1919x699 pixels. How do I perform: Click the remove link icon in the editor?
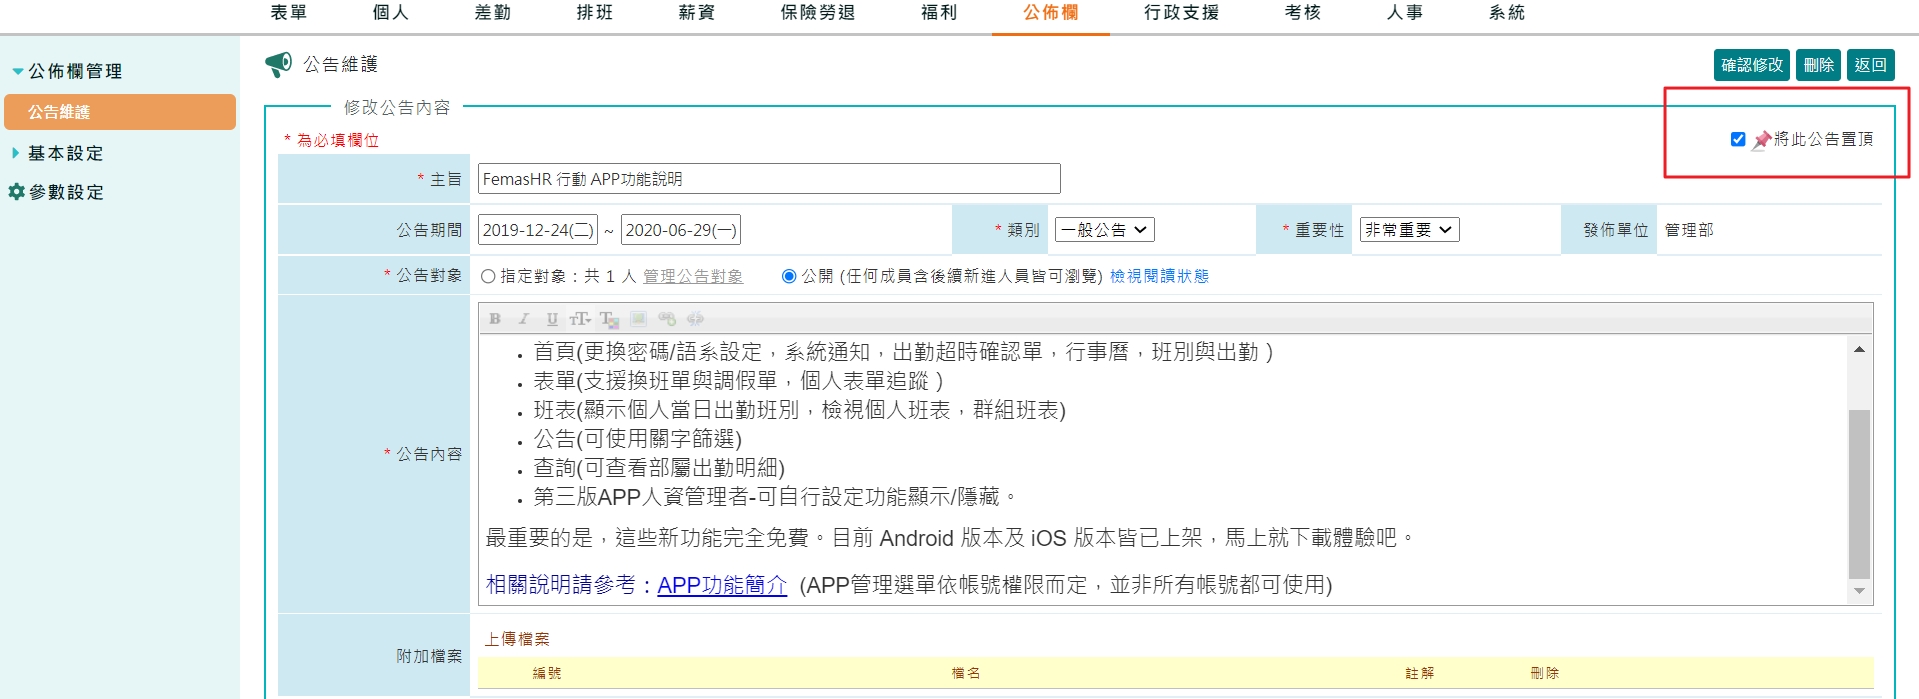click(x=695, y=319)
